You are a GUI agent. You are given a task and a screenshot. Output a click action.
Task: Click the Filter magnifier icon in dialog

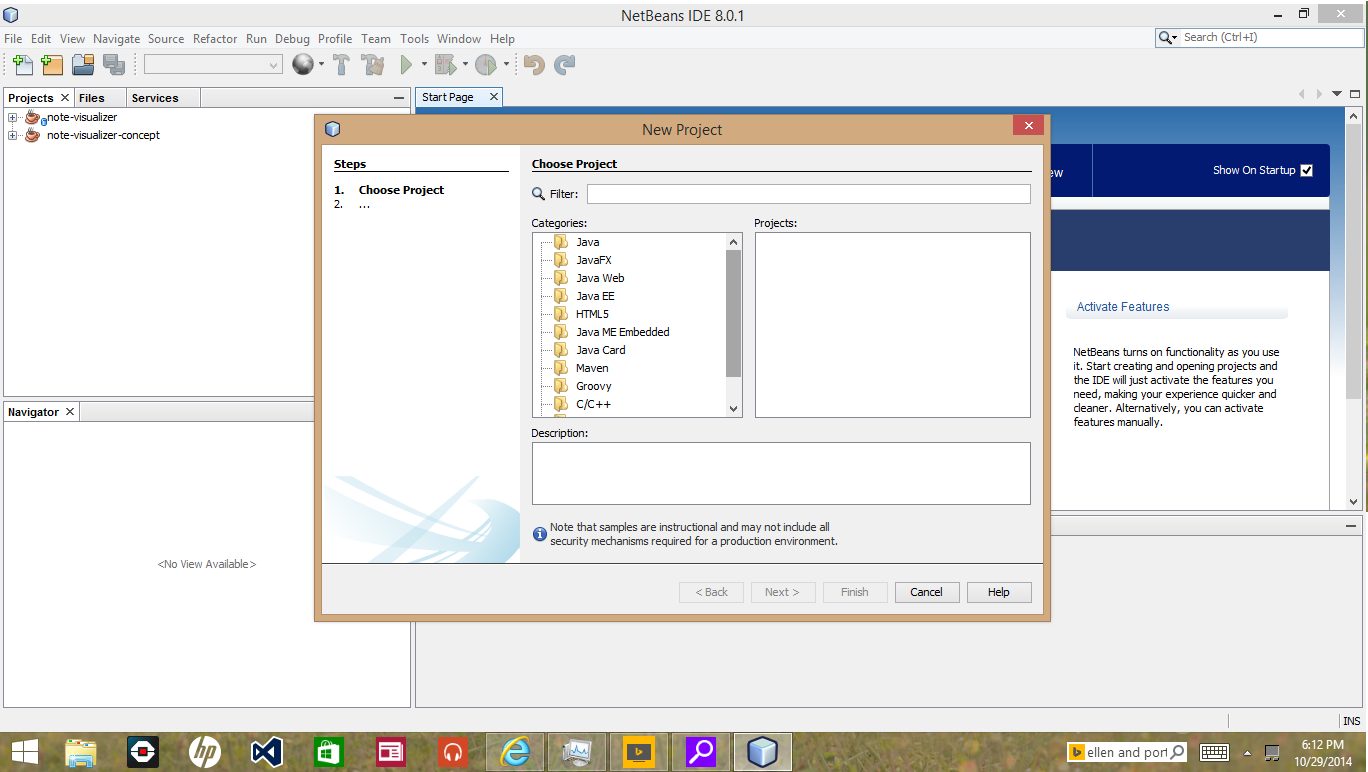pos(539,194)
